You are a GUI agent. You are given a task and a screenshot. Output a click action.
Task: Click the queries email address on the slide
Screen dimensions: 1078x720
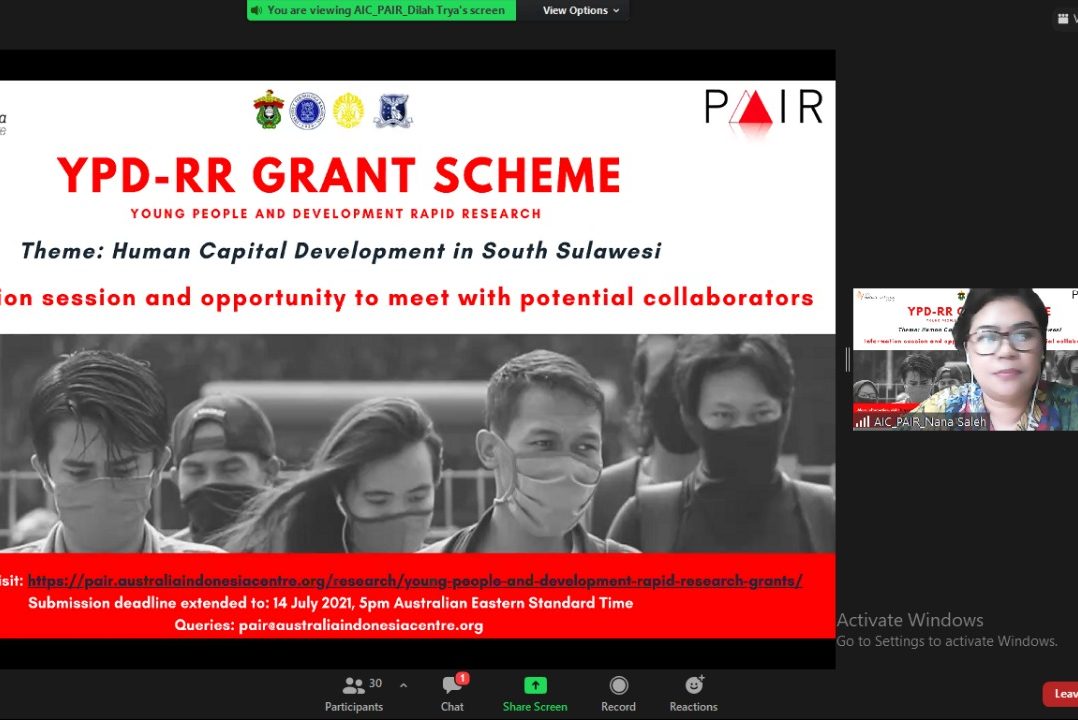pyautogui.click(x=360, y=625)
